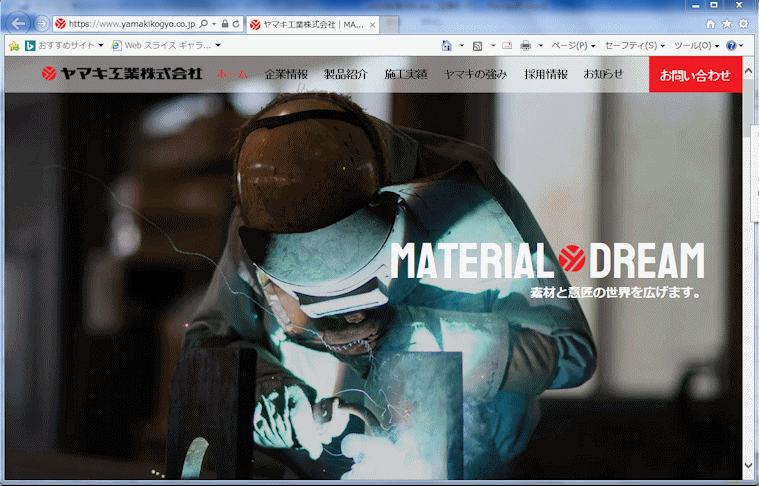The image size is (759, 486).
Task: Open a new blank tab
Action: pos(389,24)
